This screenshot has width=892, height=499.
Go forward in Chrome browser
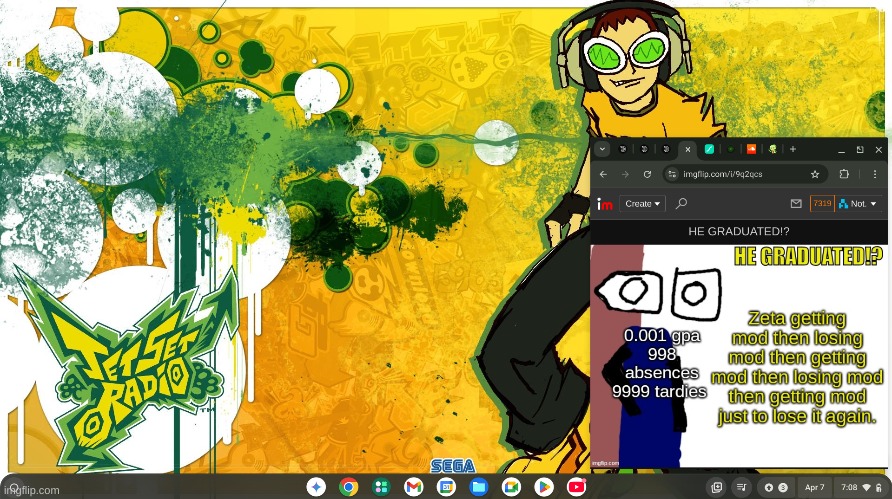tap(625, 174)
